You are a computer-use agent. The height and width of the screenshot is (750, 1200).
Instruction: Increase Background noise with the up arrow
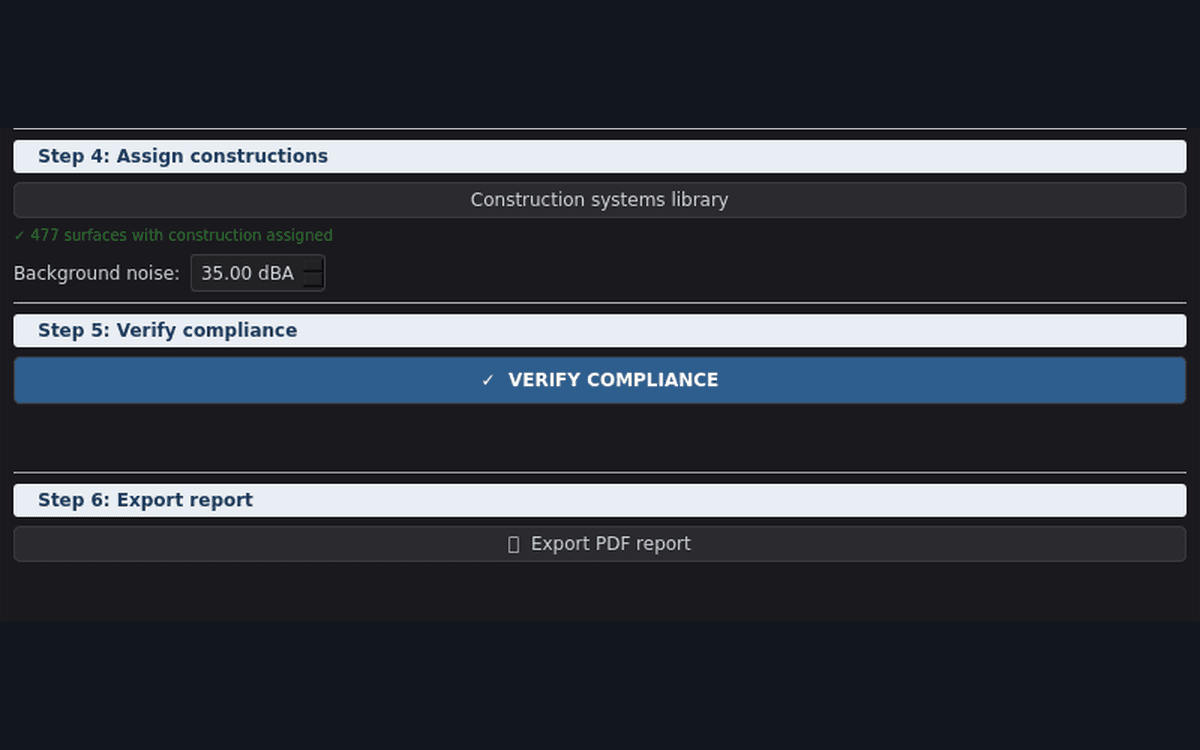pos(314,265)
